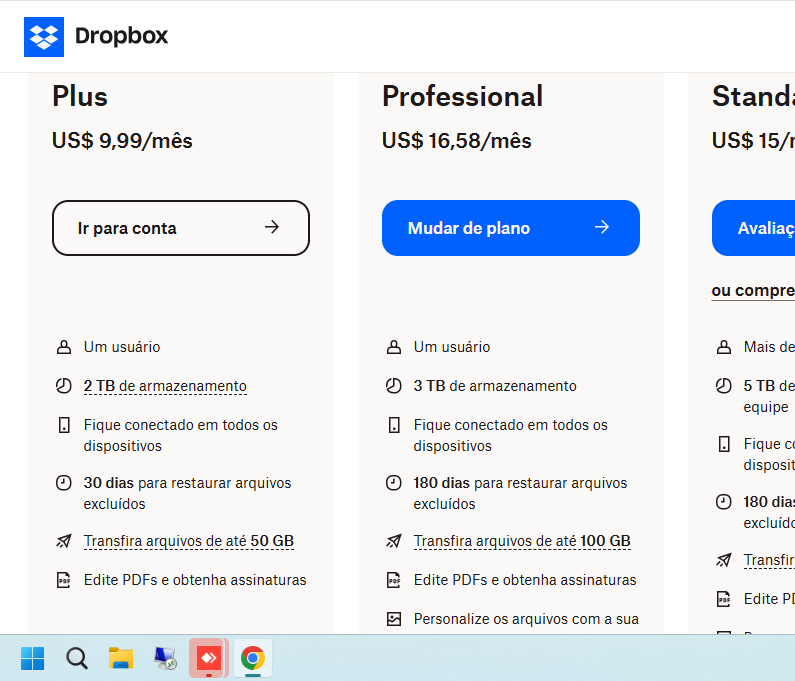Click the arrow in Ir para conta button
The image size is (795, 681).
(272, 227)
